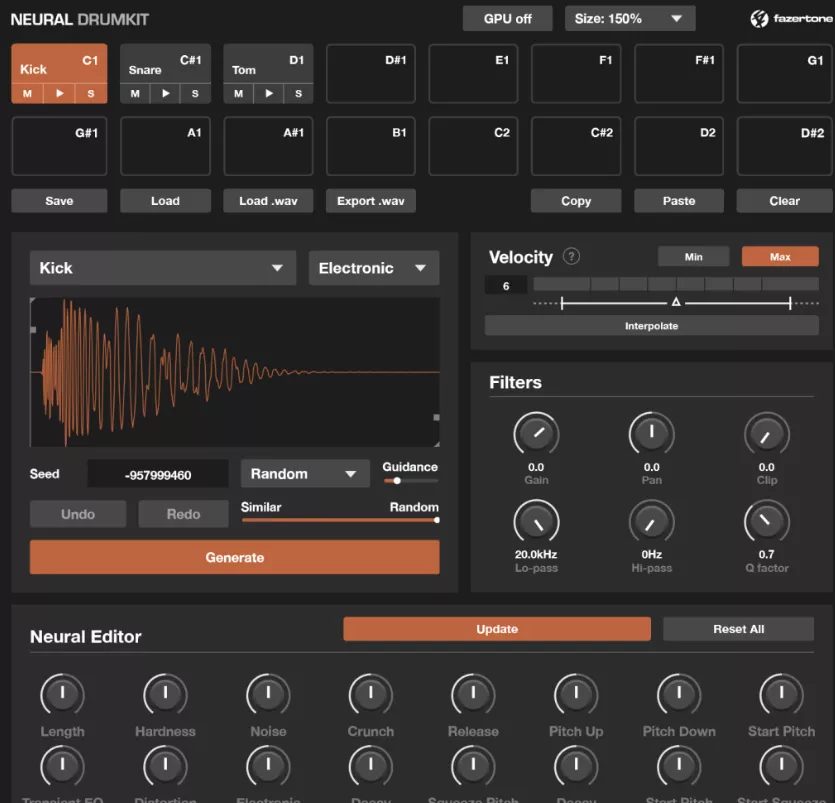The image size is (835, 803).
Task: Click the Noise knob
Action: click(268, 694)
